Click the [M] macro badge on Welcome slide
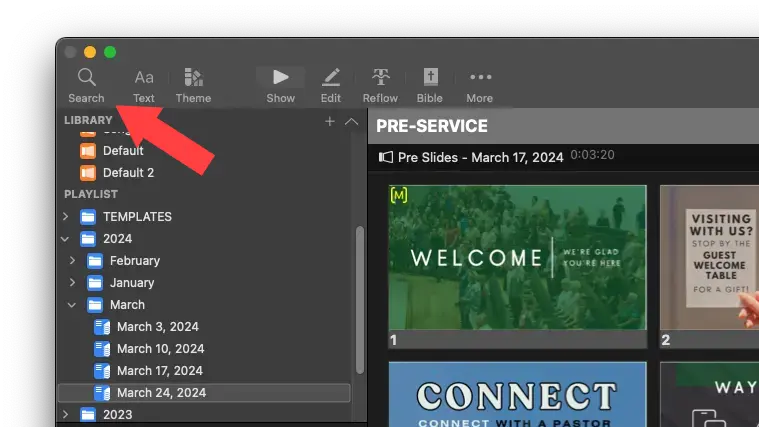The width and height of the screenshot is (759, 427). click(399, 195)
